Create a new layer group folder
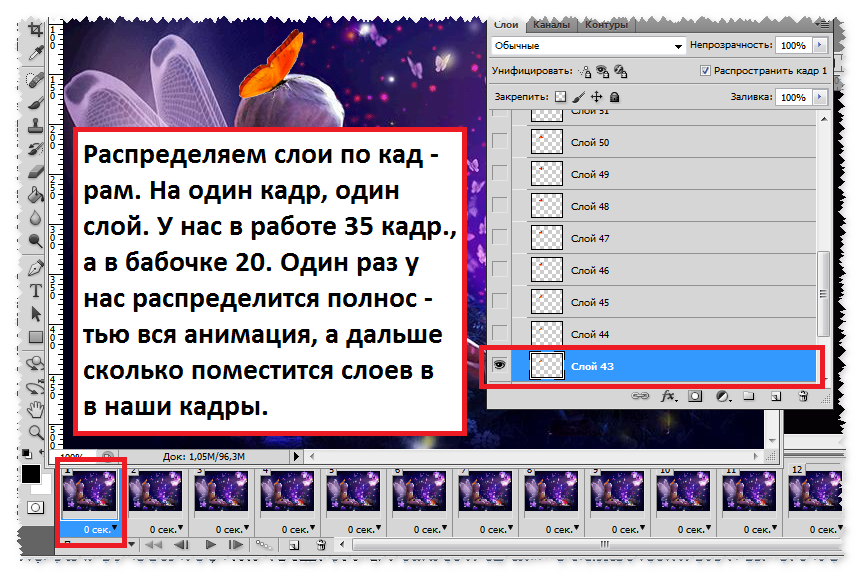Screen dimensions: 862x579 coord(749,396)
